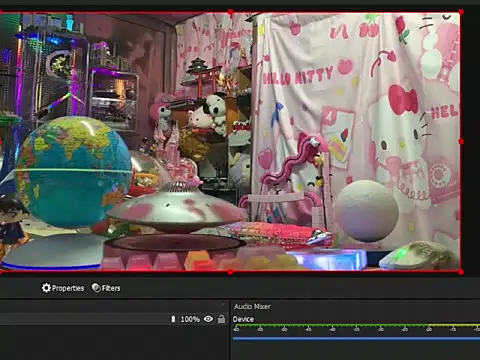Click the right-middle red resize handle
Screen dimensions: 480x360
(x=461, y=142)
